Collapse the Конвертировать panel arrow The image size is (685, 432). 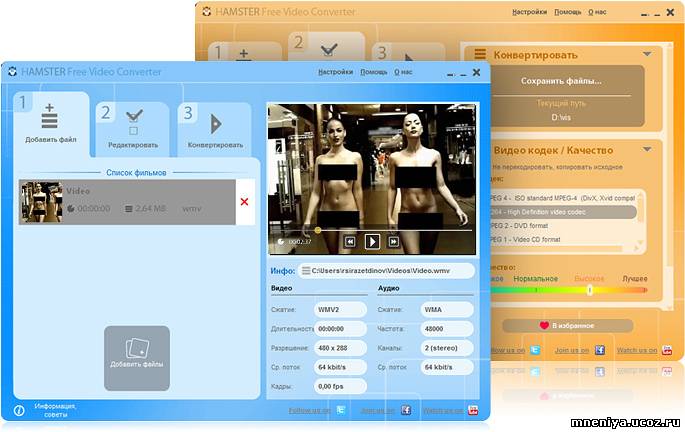point(647,54)
